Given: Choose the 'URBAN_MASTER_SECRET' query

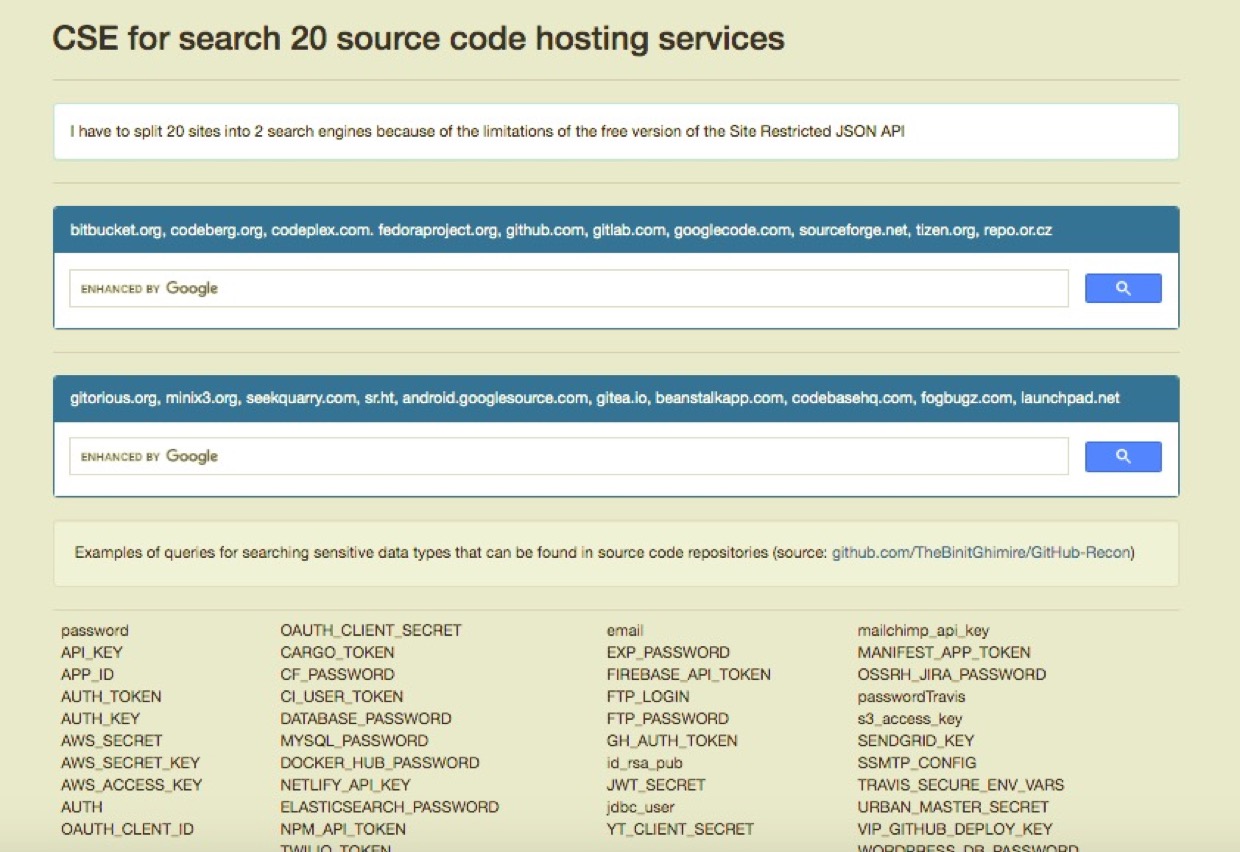Looking at the screenshot, I should pyautogui.click(x=953, y=806).
